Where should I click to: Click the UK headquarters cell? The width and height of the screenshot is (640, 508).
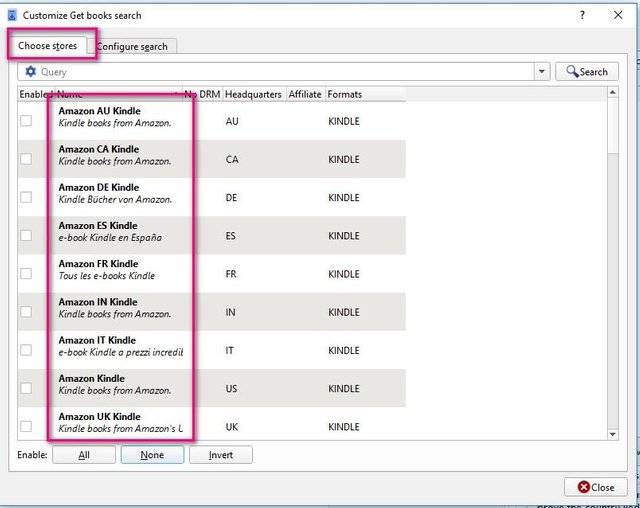tap(231, 427)
